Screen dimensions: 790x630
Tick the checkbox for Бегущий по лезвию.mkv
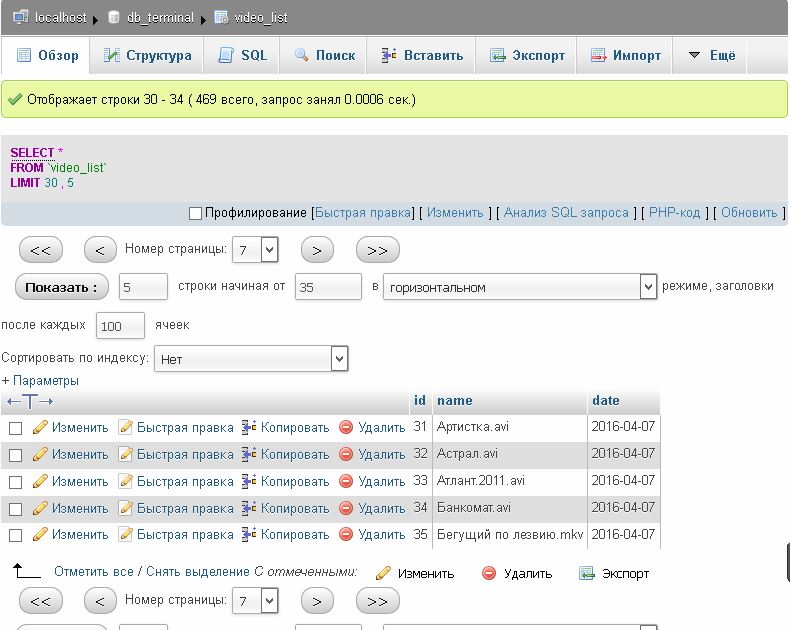(15, 536)
